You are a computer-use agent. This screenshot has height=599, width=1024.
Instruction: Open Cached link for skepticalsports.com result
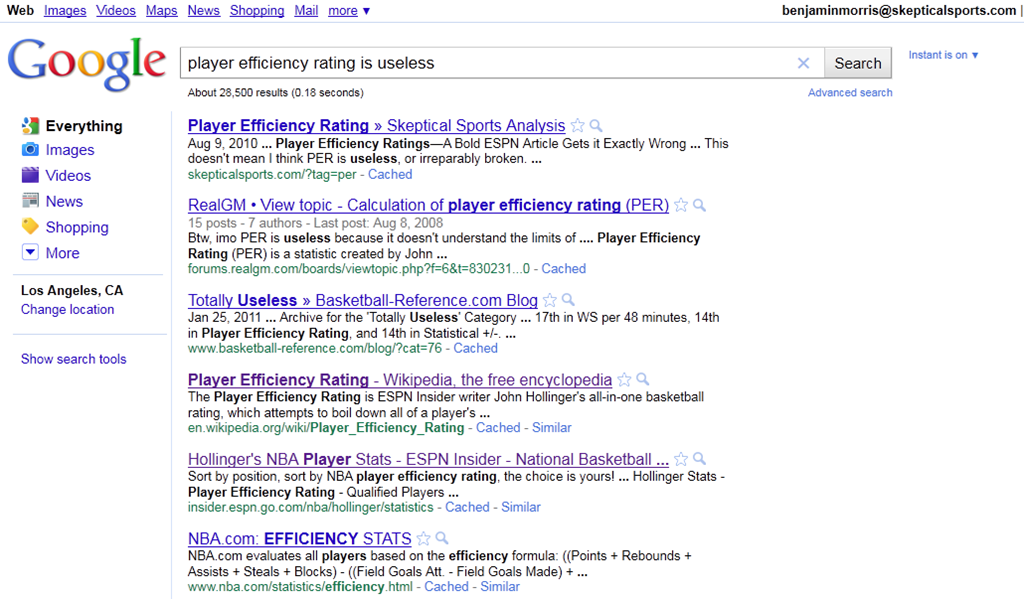(390, 174)
